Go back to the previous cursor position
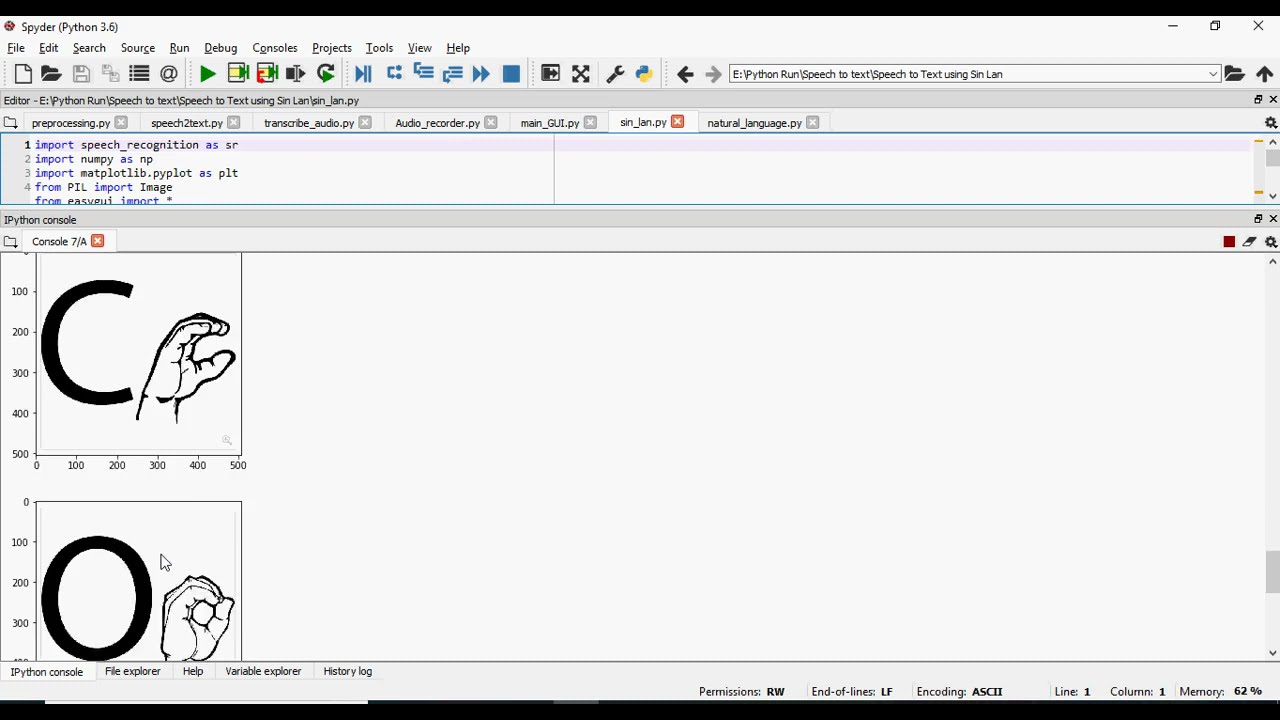This screenshot has width=1280, height=720. (x=685, y=74)
